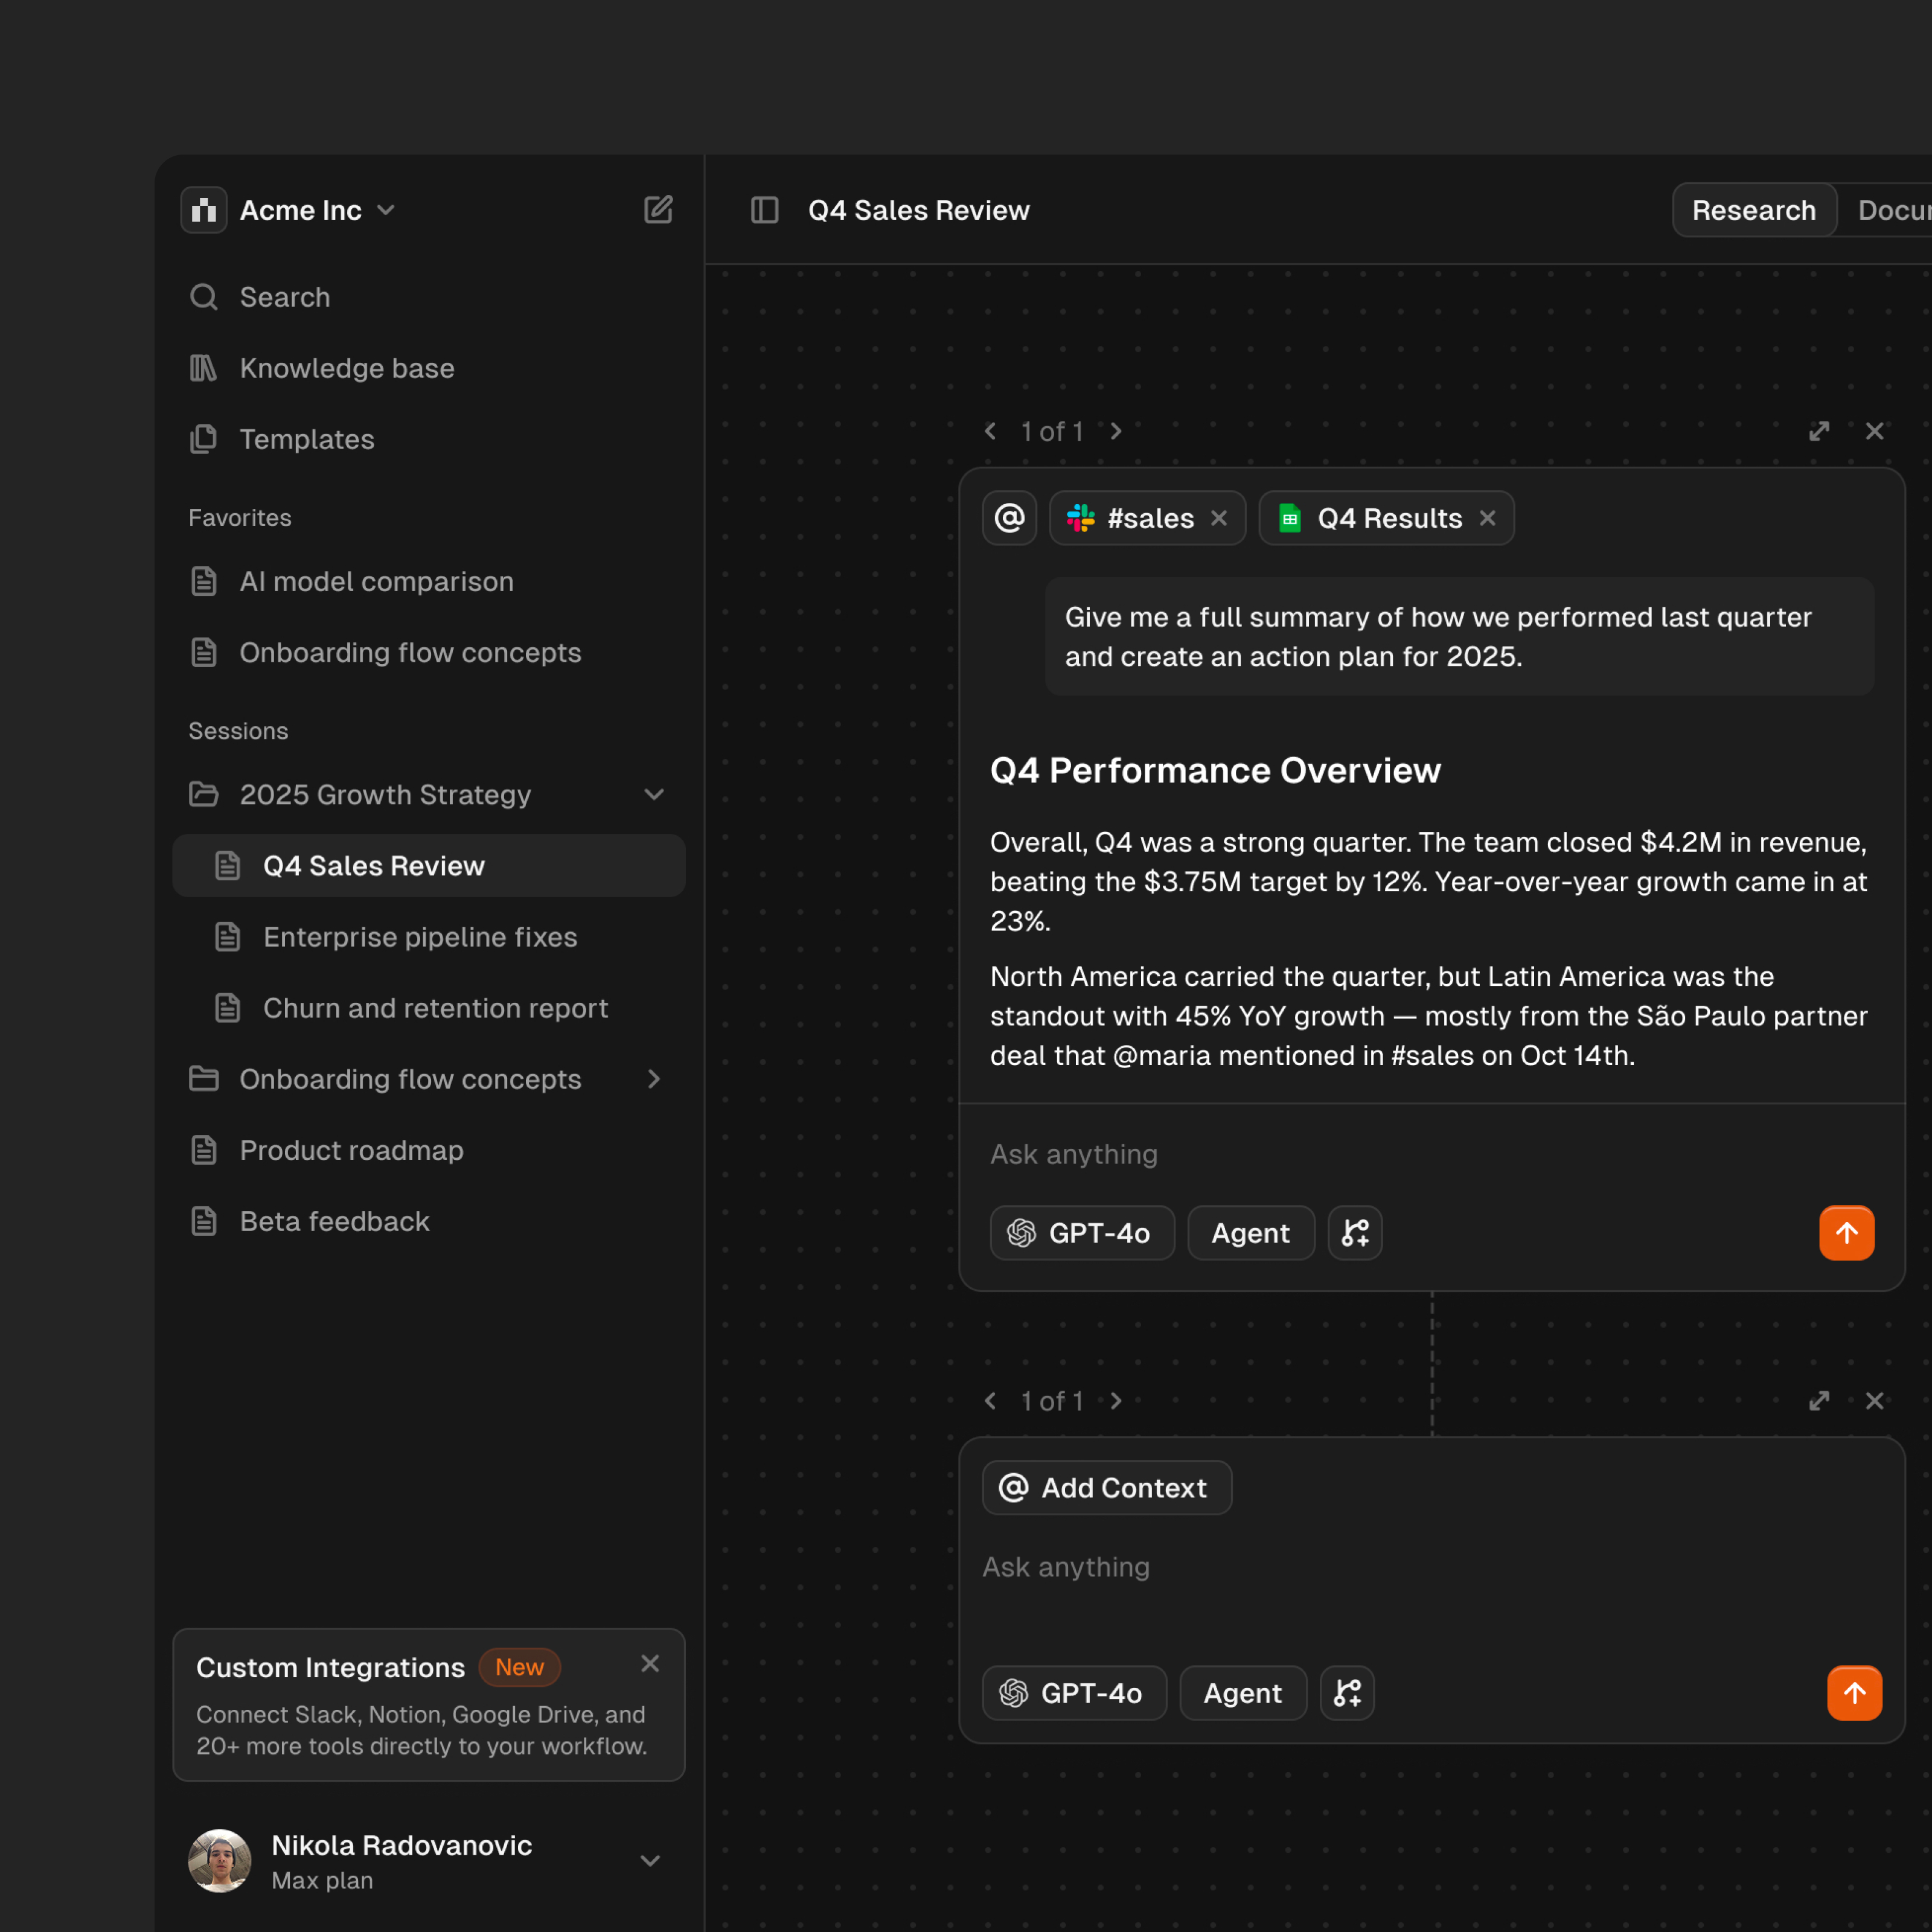Open Nikola Radovanovic account menu

(x=650, y=1861)
